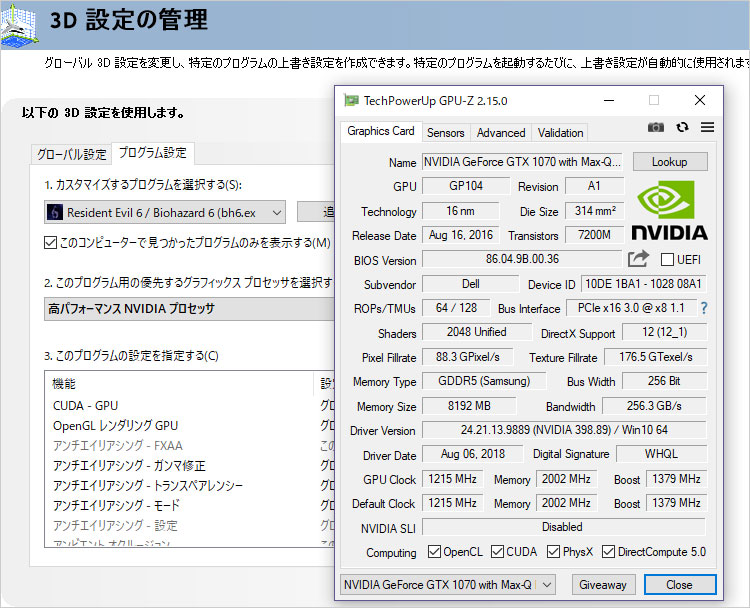Viewport: 750px width, 608px height.
Task: Click the 12 (12_1) DirectX Support value
Action: pos(664,332)
